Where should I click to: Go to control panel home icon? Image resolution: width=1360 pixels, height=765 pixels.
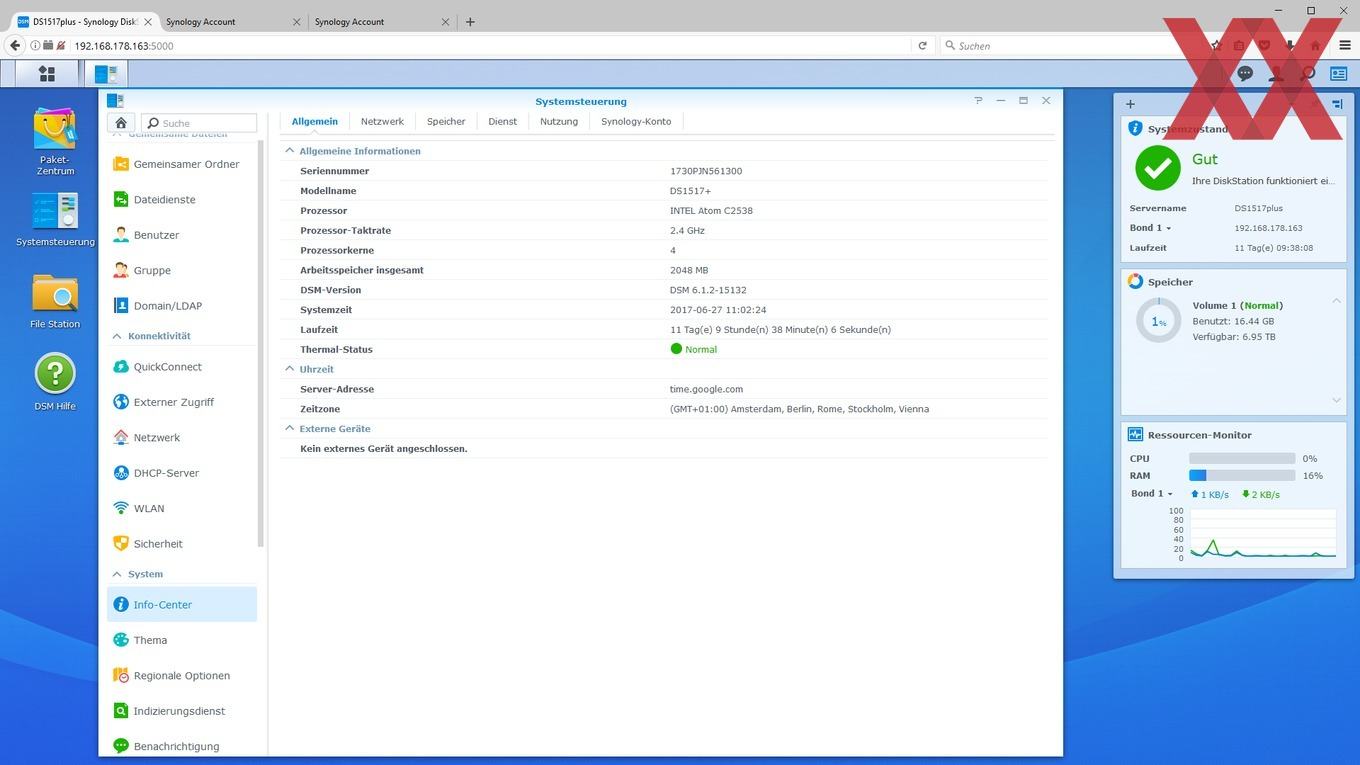(x=121, y=123)
